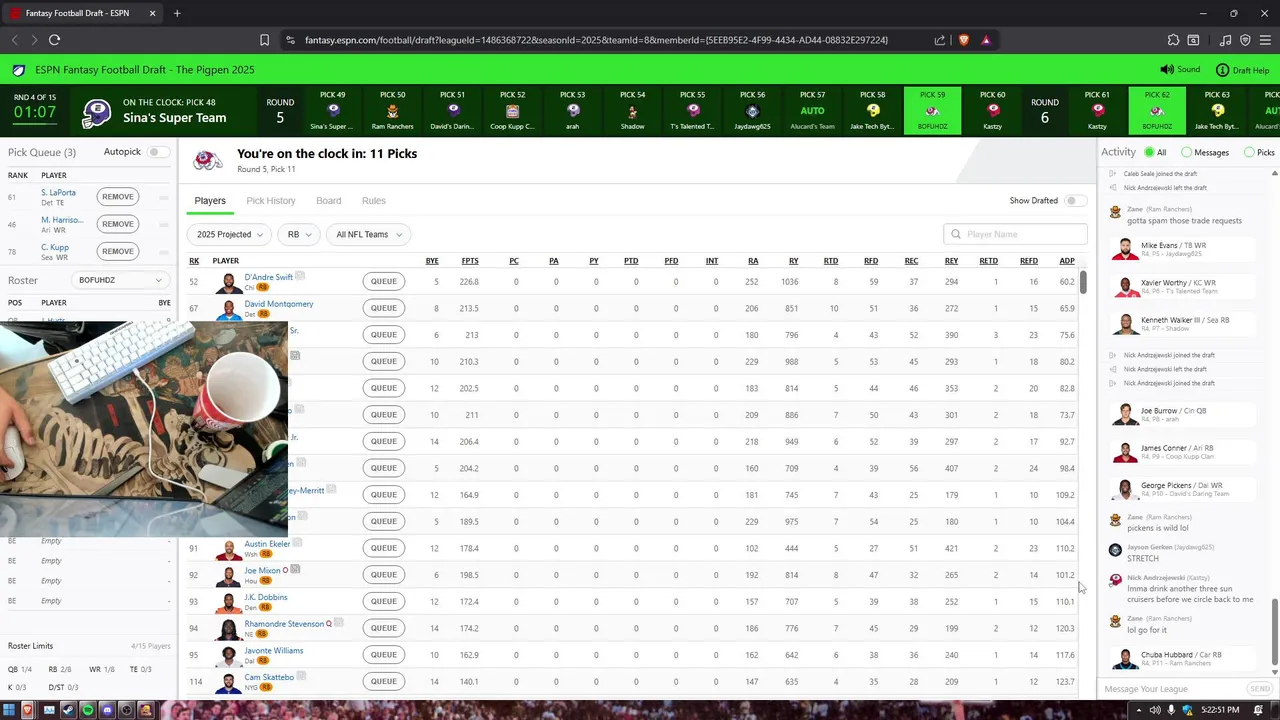Select the Picks activity radio button

pyautogui.click(x=1249, y=153)
